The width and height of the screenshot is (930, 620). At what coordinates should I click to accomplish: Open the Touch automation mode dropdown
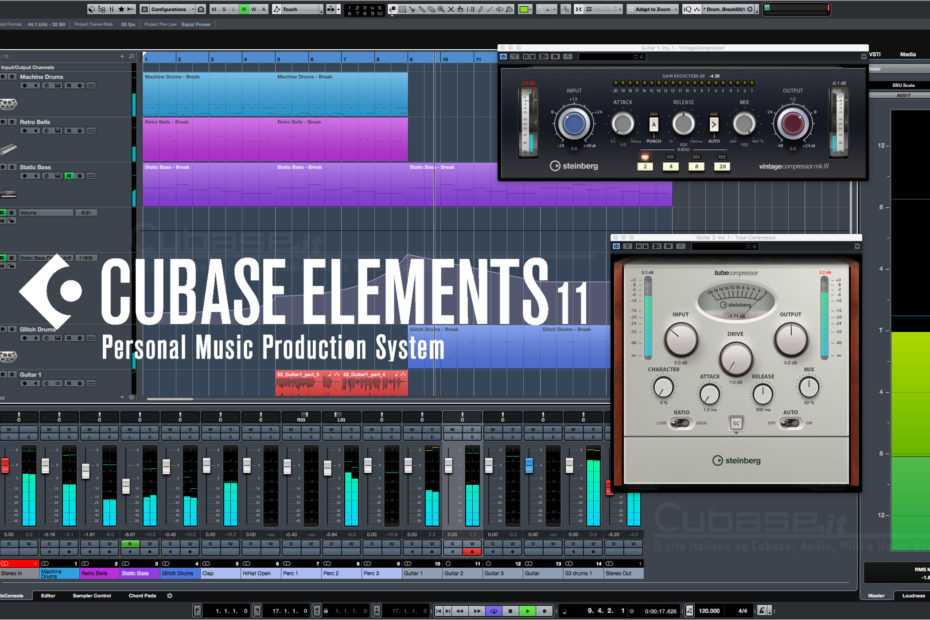point(298,9)
